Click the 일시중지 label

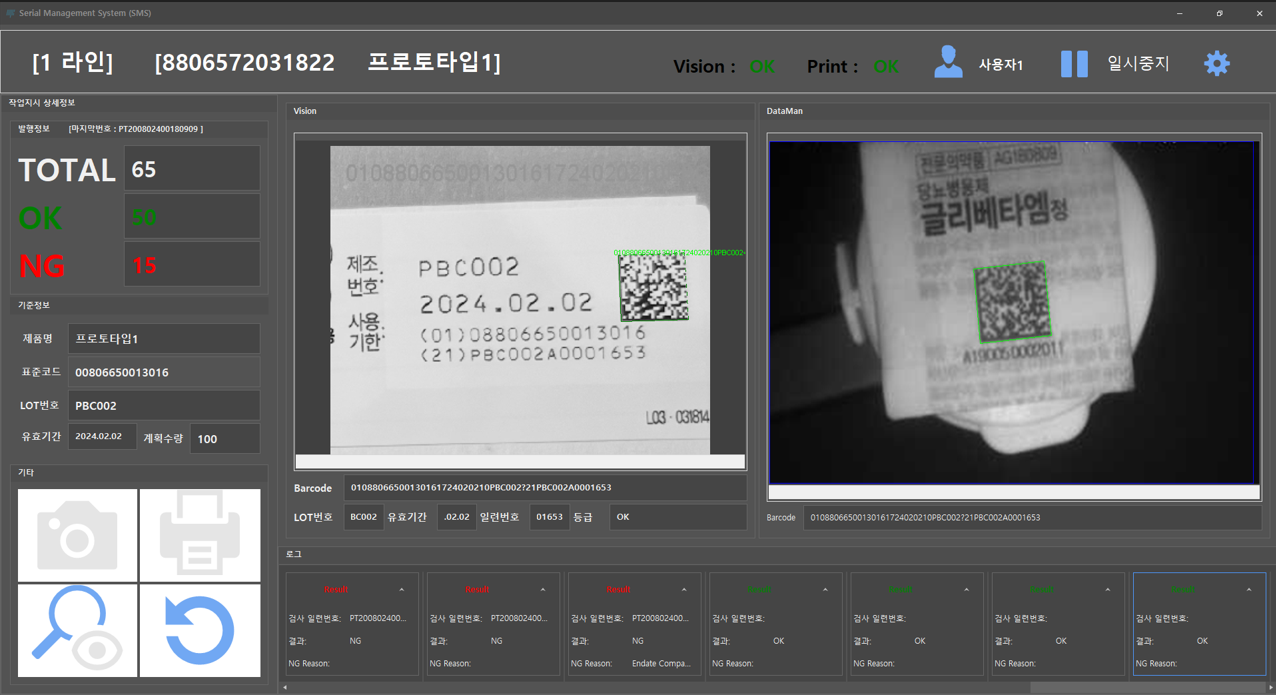coord(1138,63)
